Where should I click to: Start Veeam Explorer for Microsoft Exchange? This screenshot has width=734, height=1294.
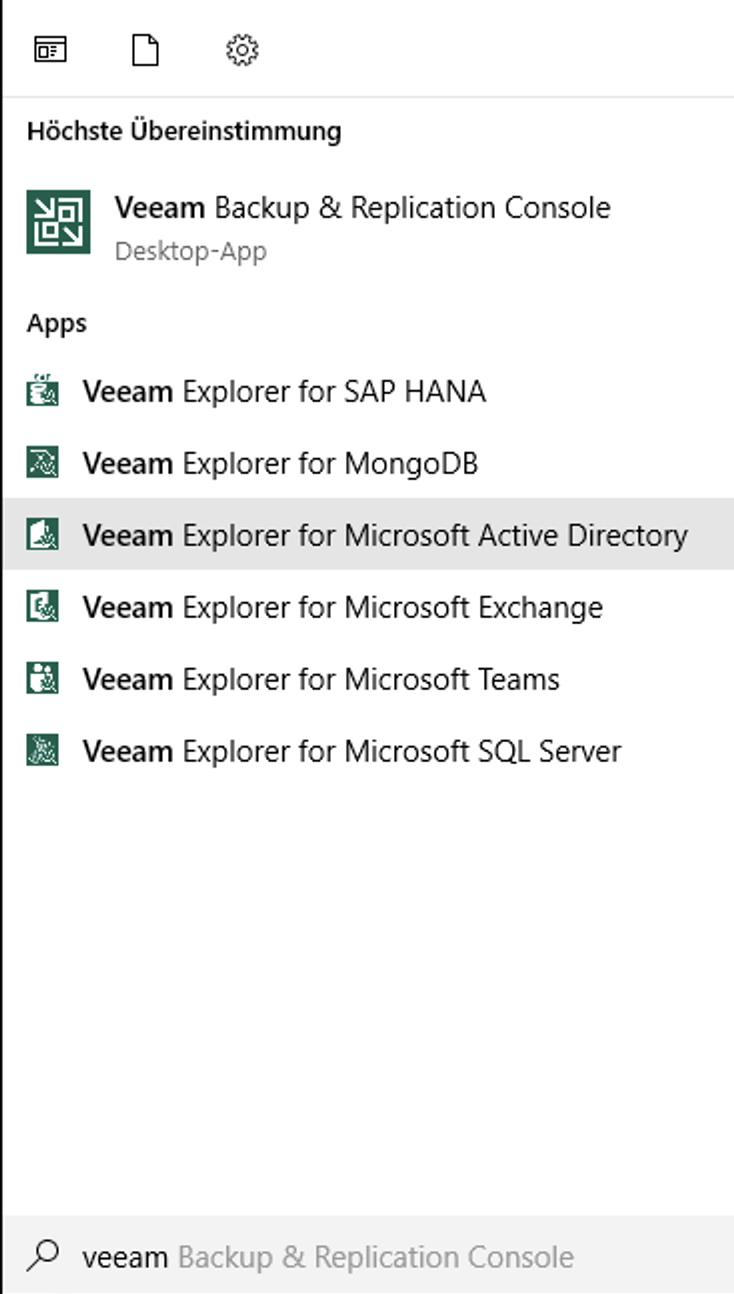pos(342,607)
